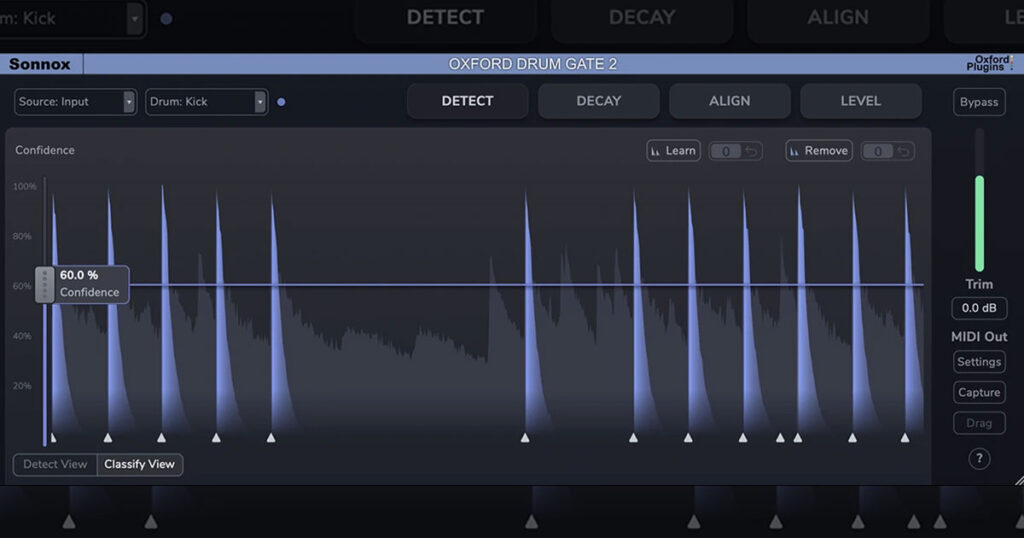This screenshot has height=538, width=1024.
Task: Open the Drum: Kick dropdown
Action: [206, 102]
